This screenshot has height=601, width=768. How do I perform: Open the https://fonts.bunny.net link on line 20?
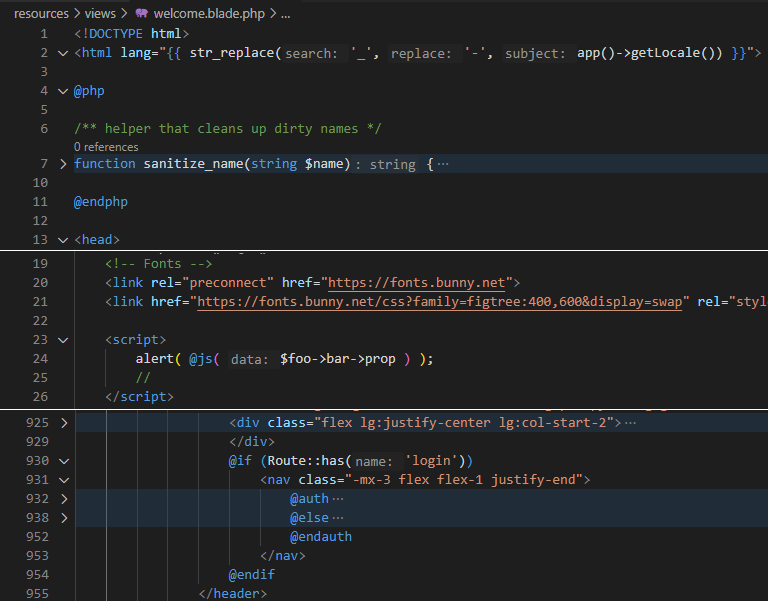point(416,283)
